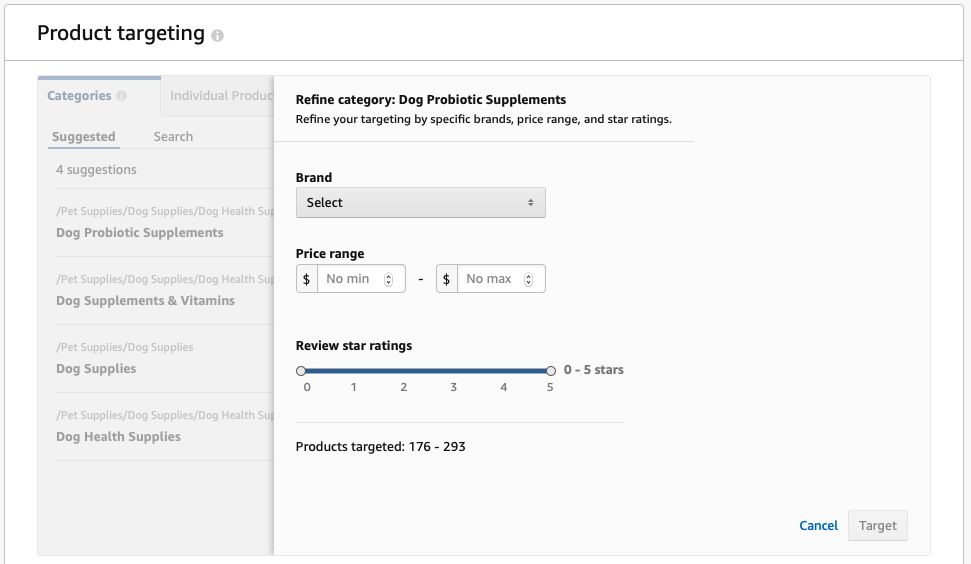Open the Brand Select dropdown
This screenshot has height=564, width=971.
420,203
